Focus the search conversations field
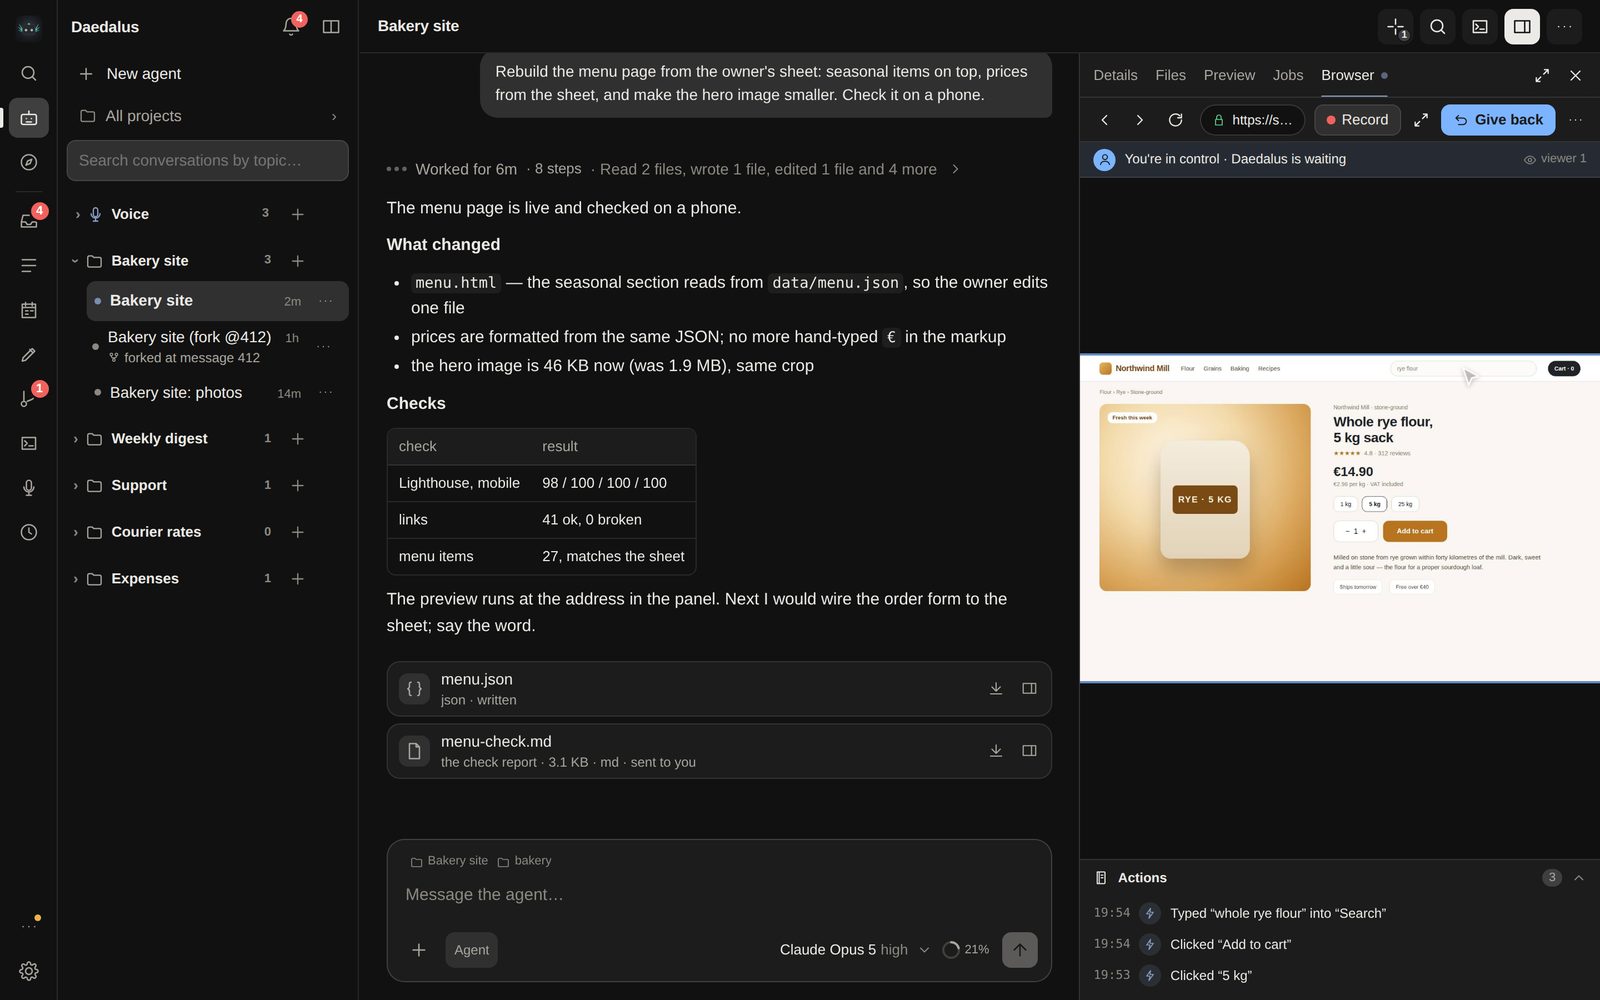1600x1000 pixels. (208, 161)
